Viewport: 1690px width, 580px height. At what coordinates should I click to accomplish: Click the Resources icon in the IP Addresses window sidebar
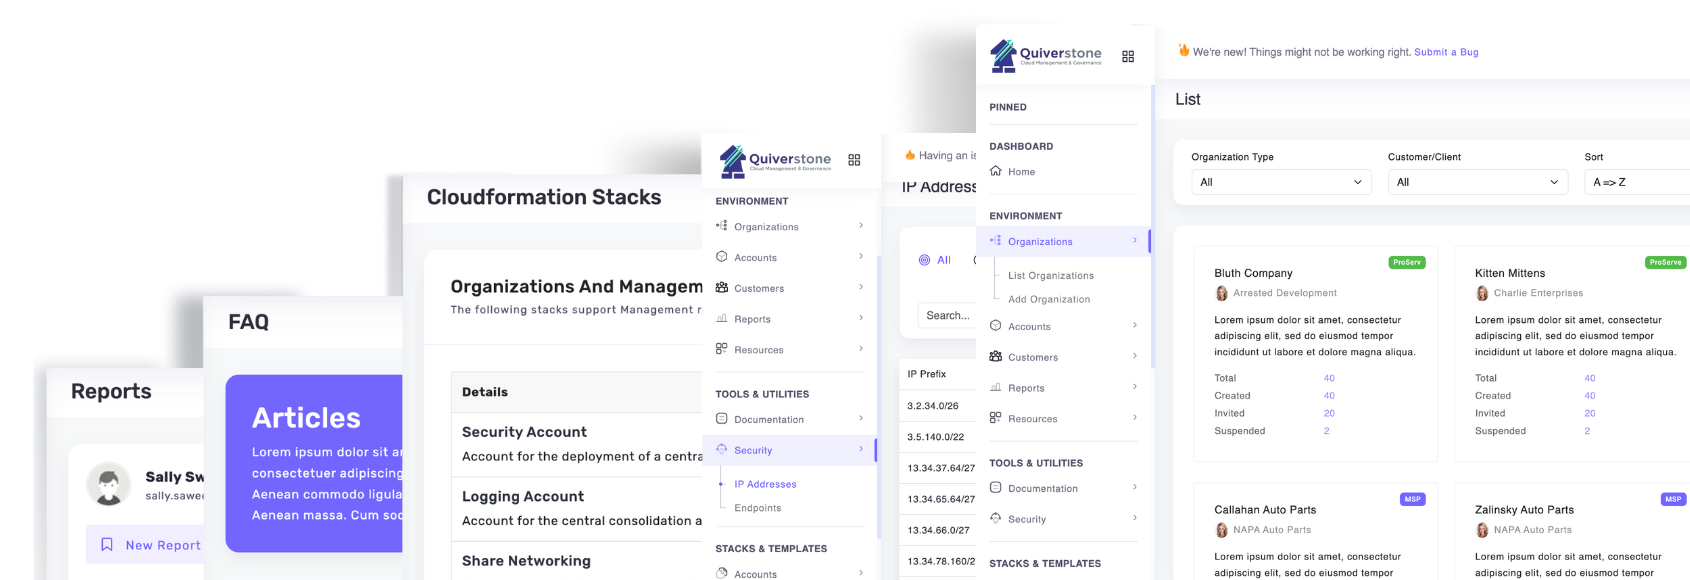(722, 349)
